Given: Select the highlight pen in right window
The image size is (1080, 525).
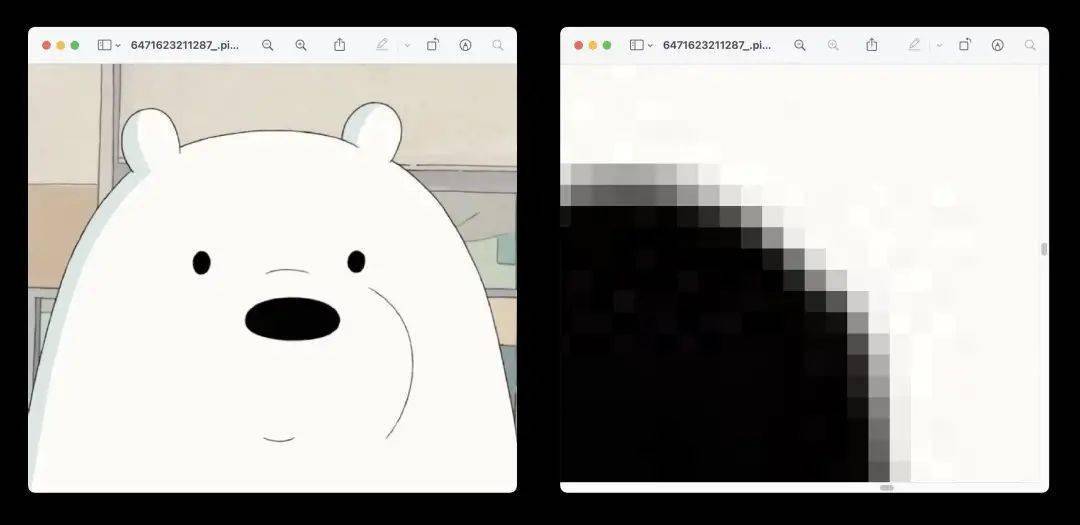Looking at the screenshot, I should click(x=915, y=45).
